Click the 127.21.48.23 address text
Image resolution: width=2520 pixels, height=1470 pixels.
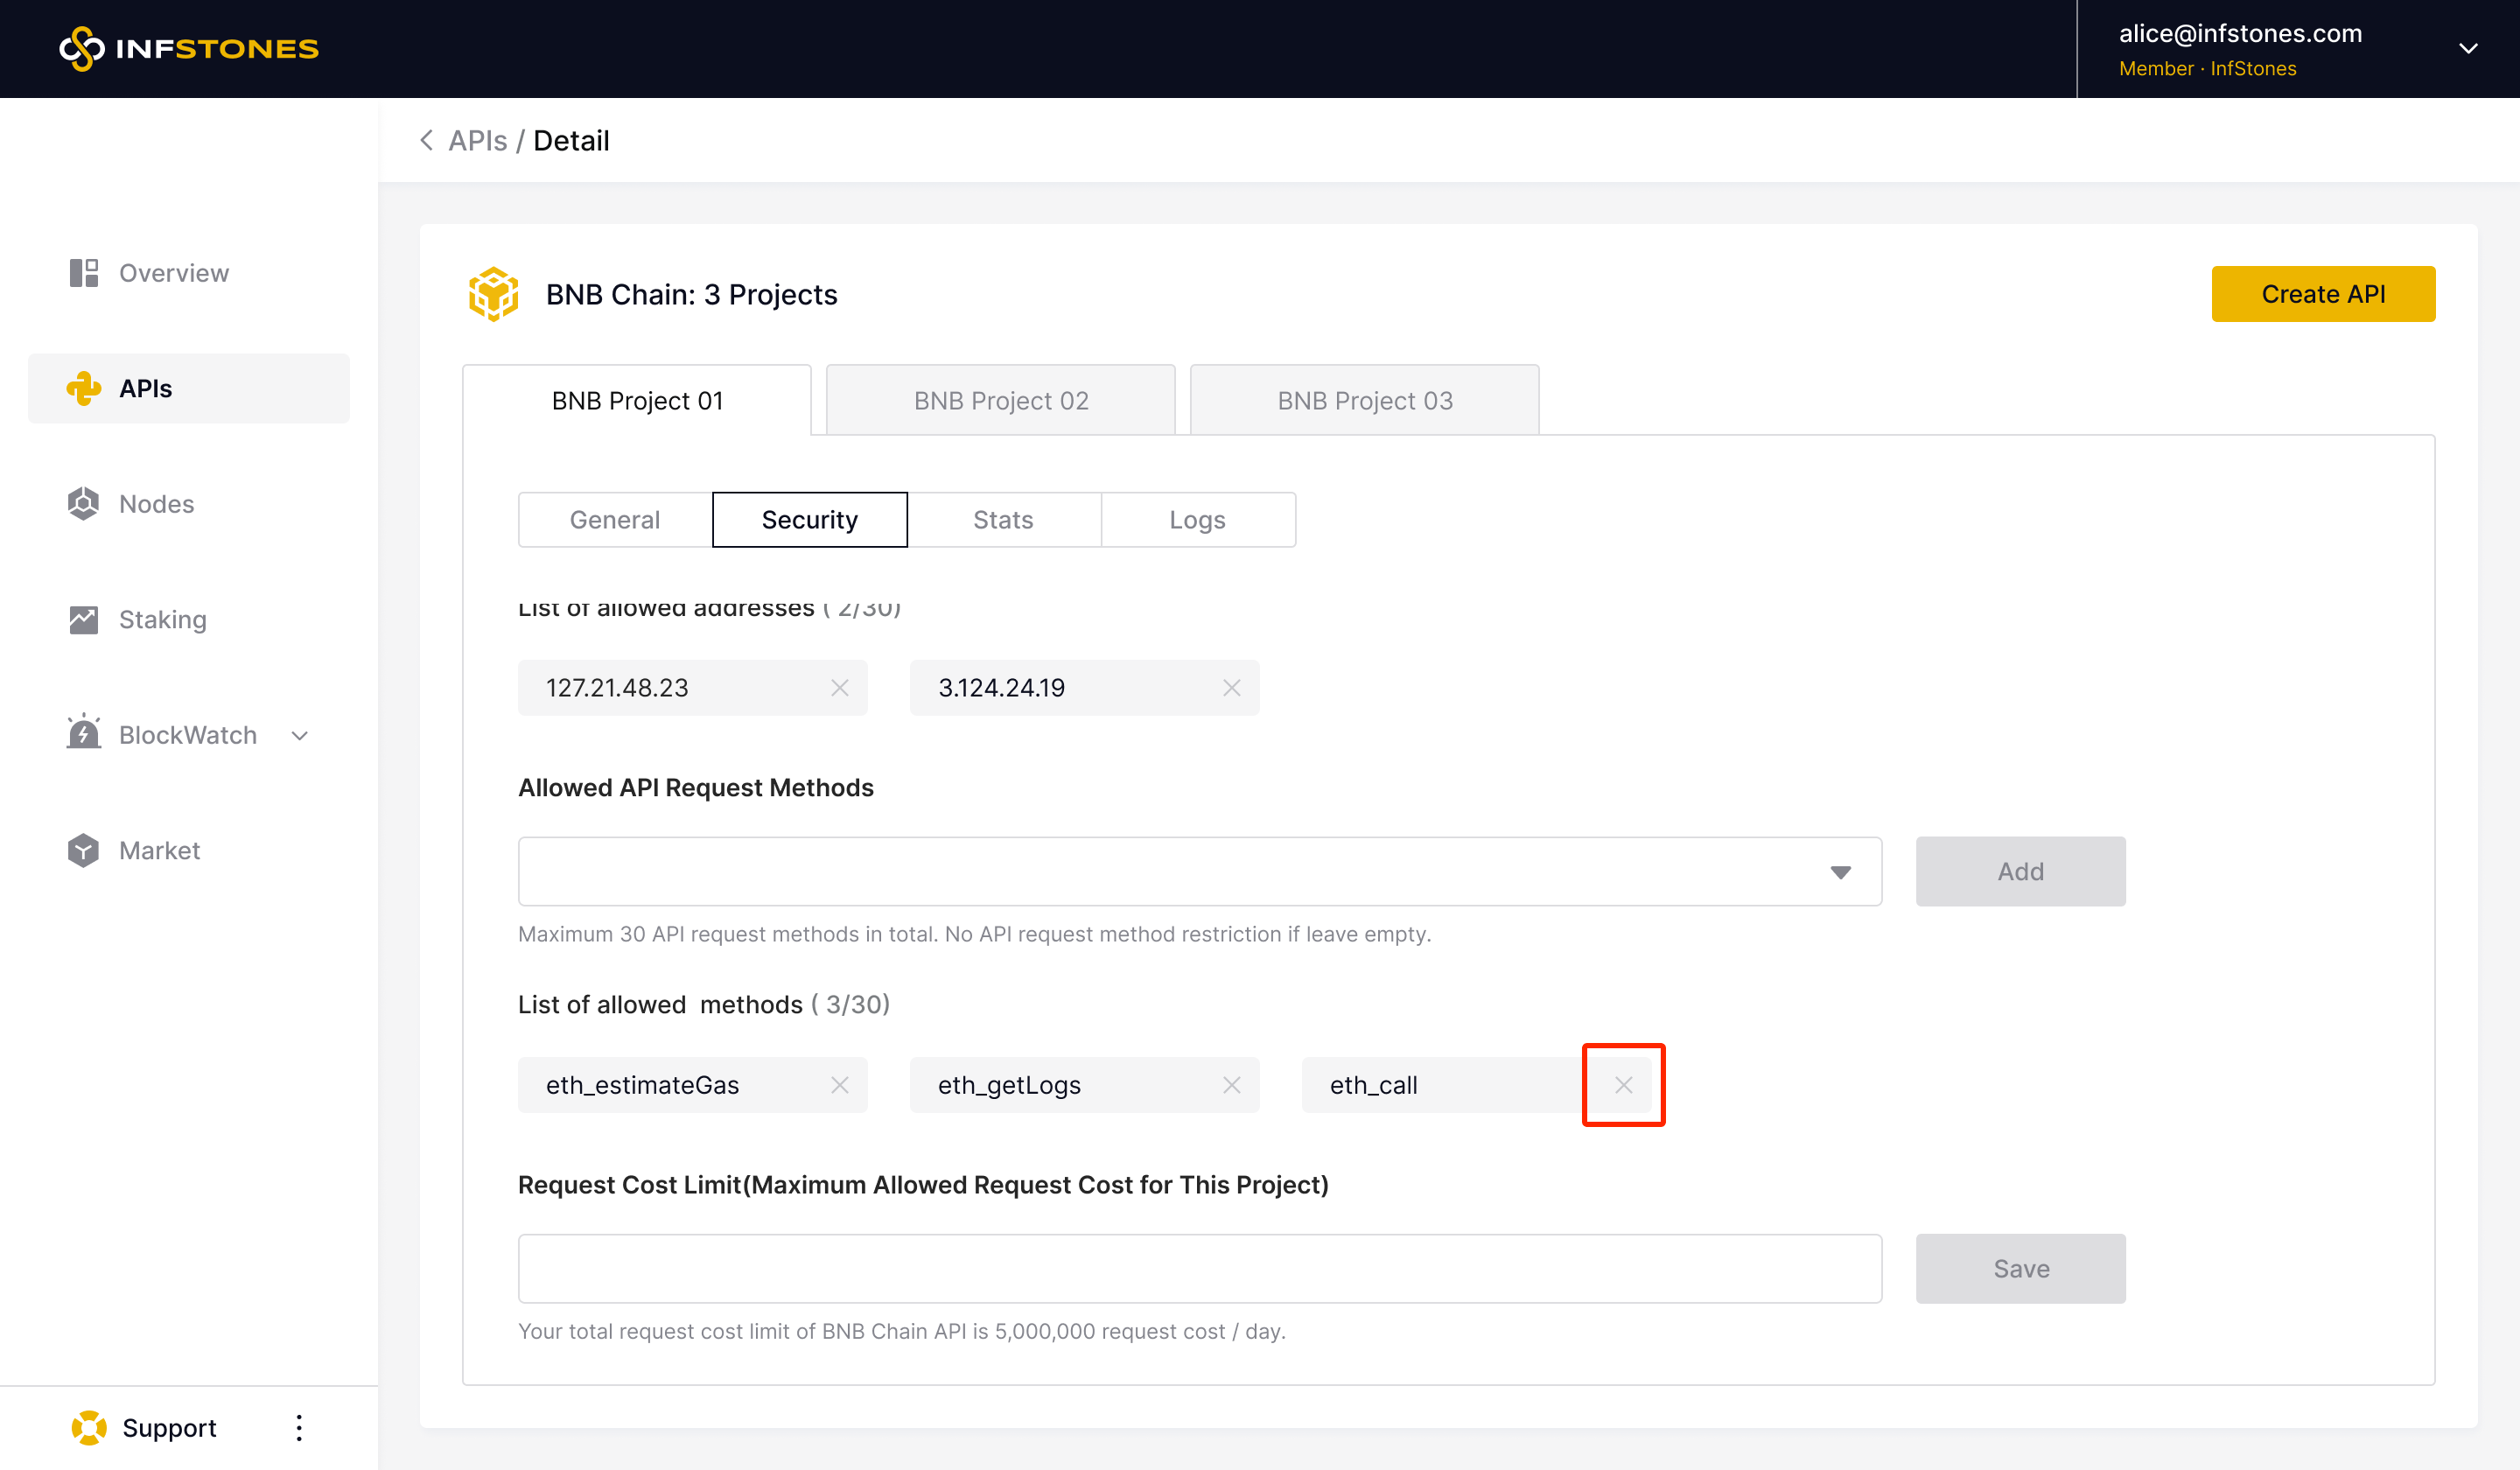[617, 688]
